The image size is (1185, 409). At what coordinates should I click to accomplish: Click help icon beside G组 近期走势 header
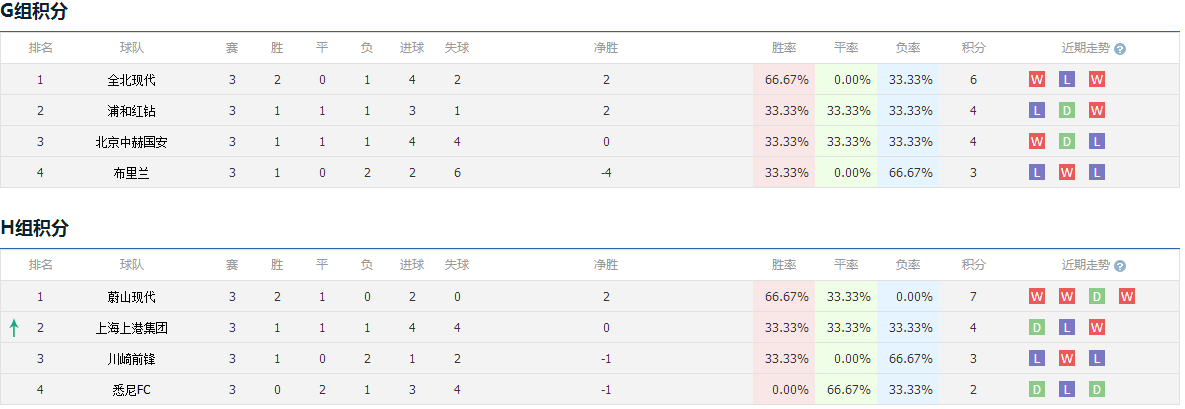tap(1119, 49)
